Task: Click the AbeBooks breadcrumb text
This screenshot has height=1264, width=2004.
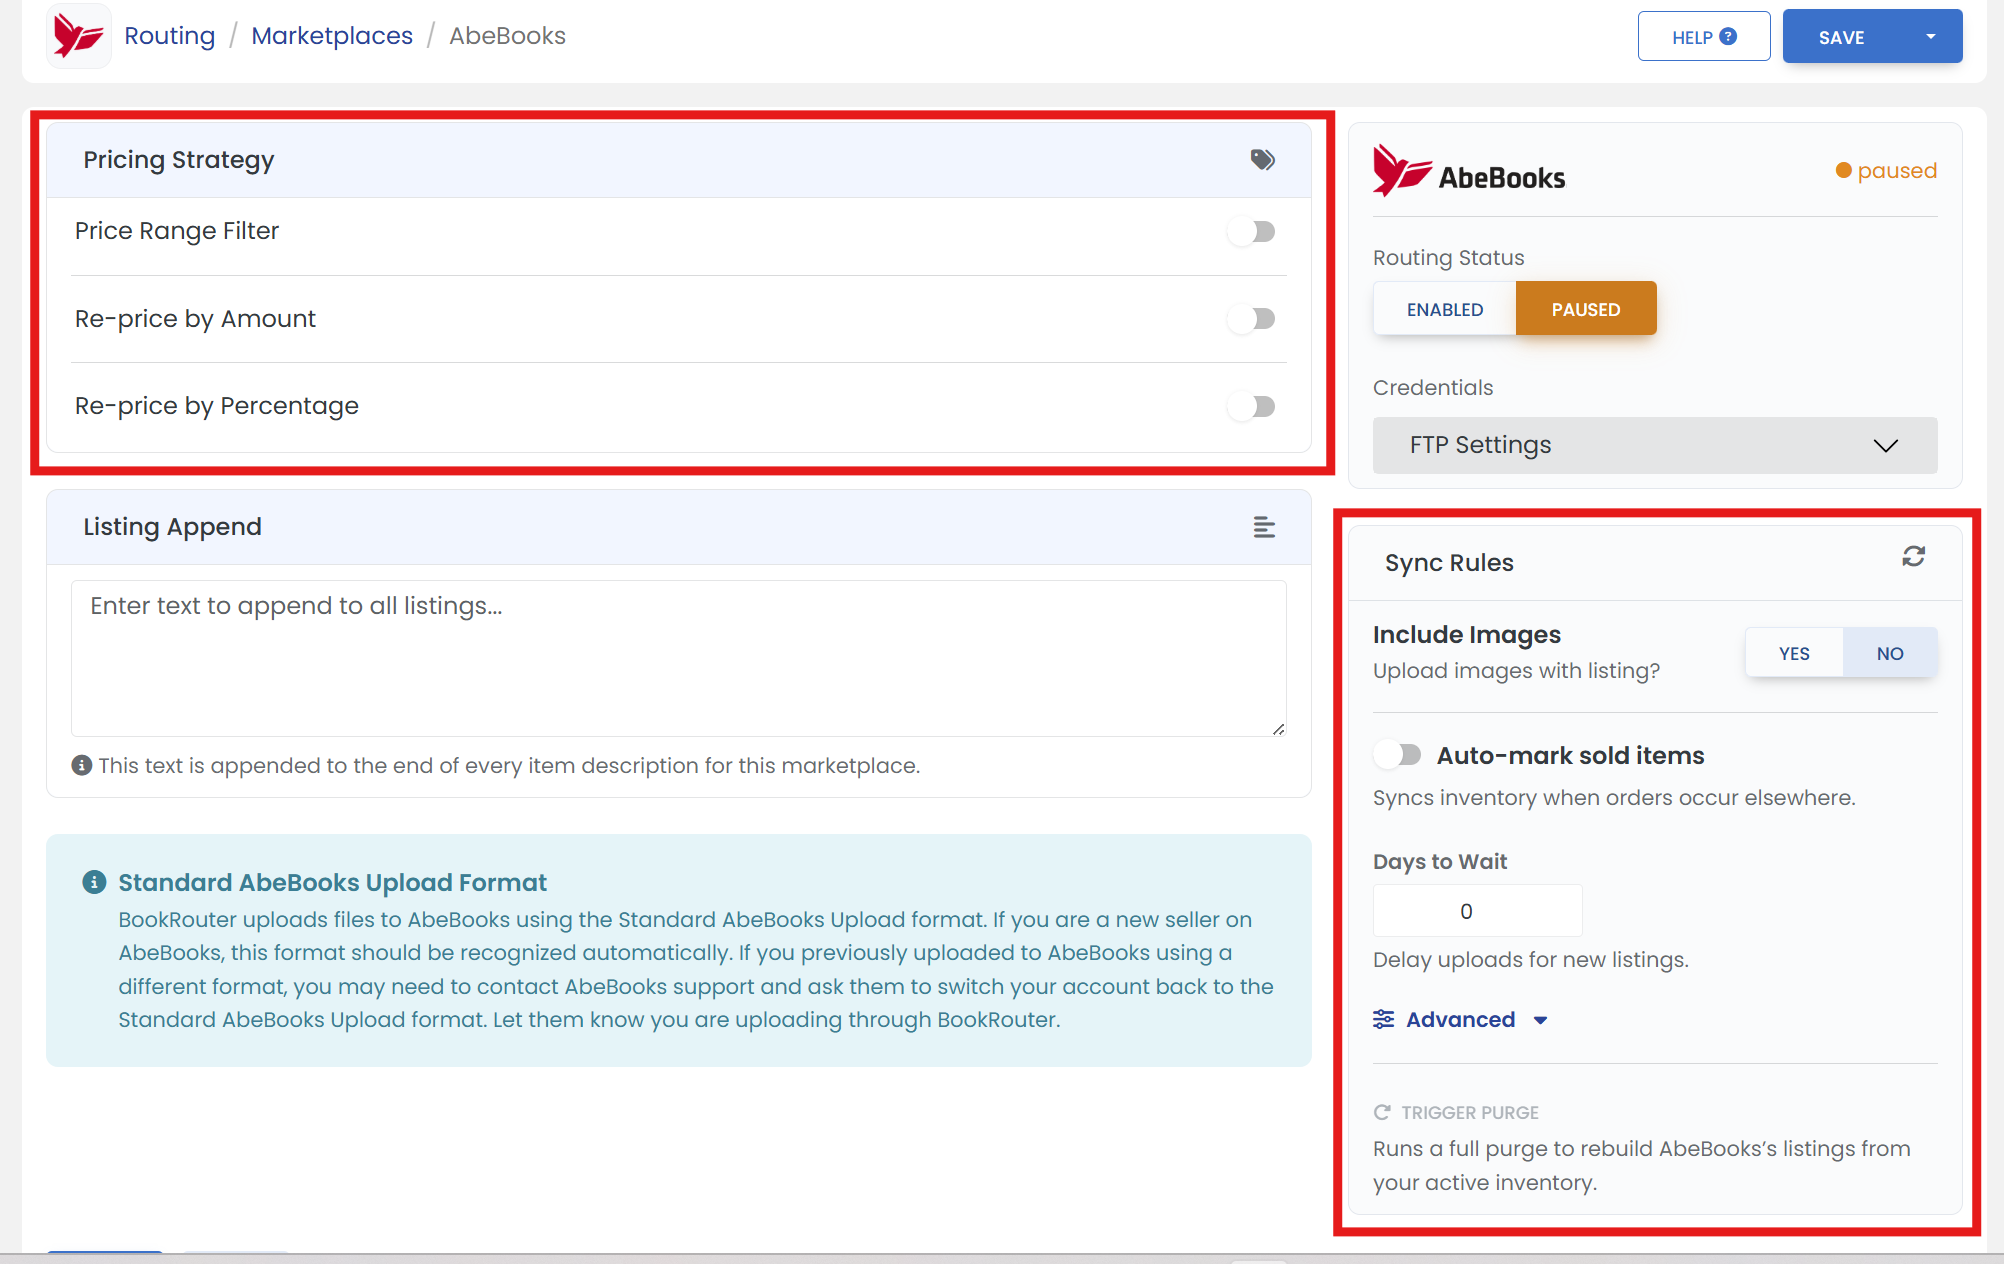Action: (x=507, y=36)
